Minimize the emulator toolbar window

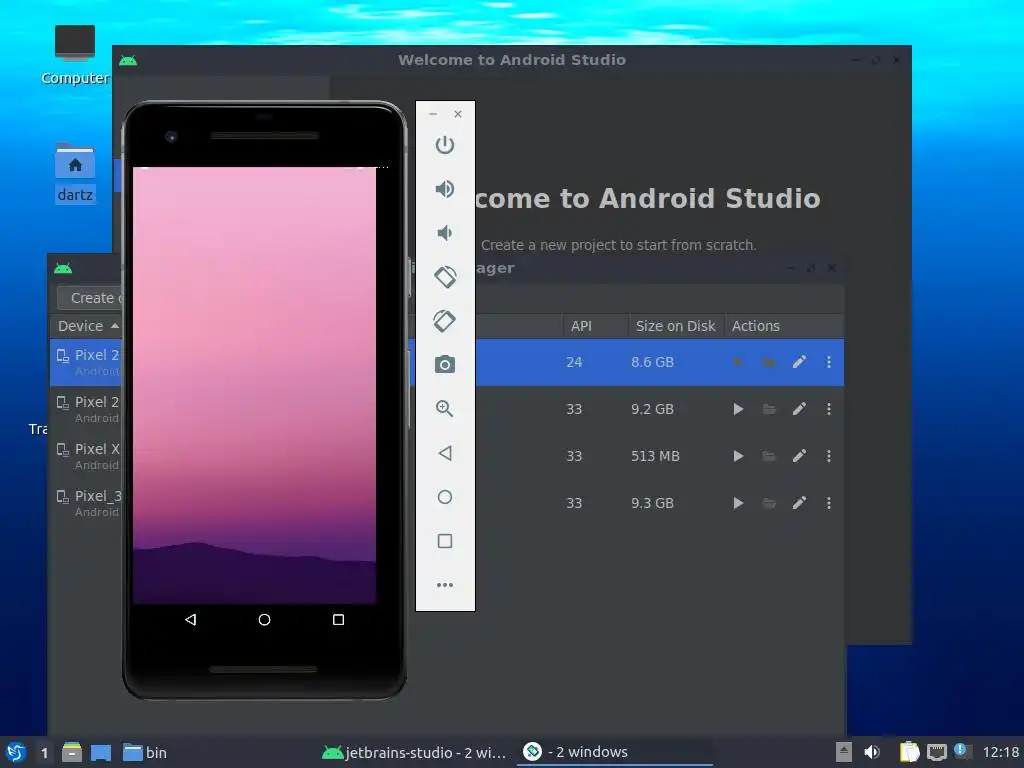point(433,114)
